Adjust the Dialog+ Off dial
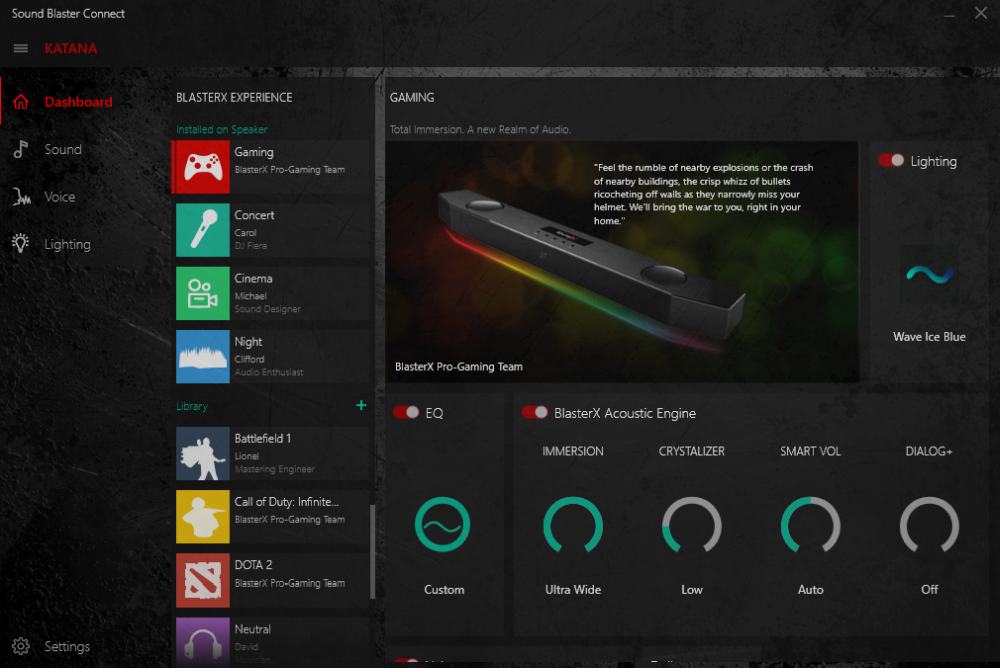 [929, 525]
